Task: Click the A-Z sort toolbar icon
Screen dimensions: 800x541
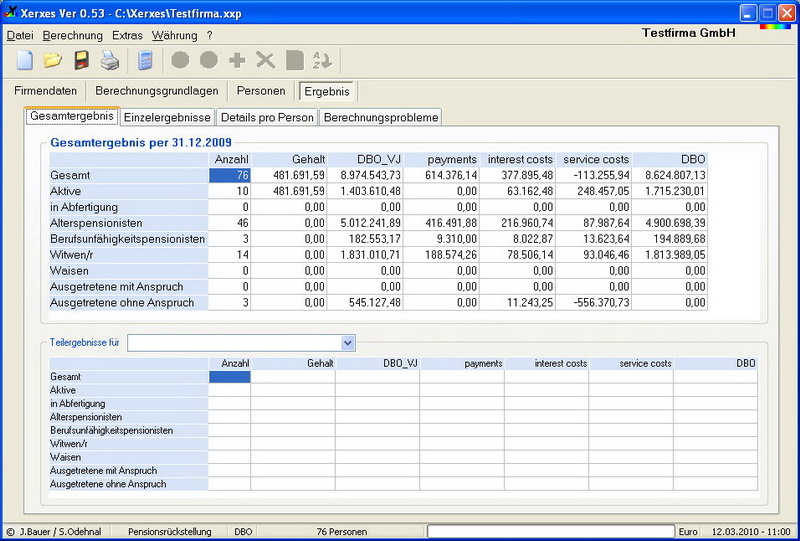Action: [x=322, y=61]
